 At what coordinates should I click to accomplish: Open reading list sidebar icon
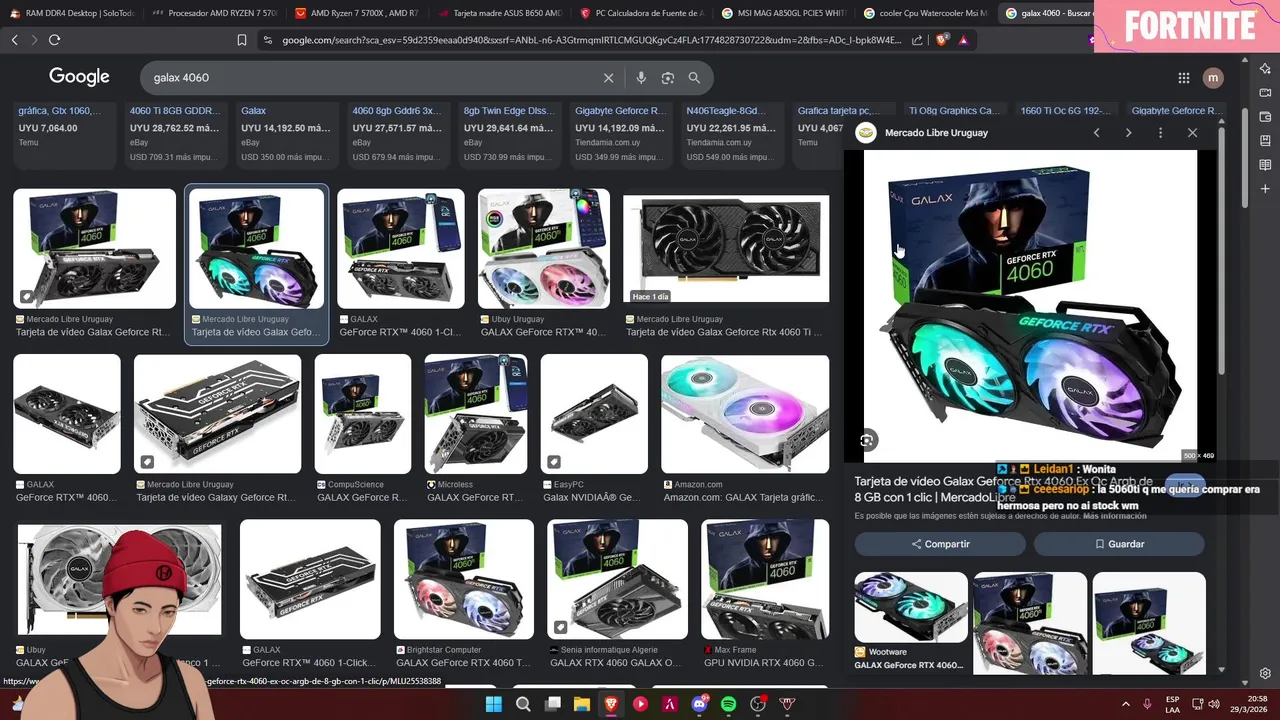(x=1265, y=165)
